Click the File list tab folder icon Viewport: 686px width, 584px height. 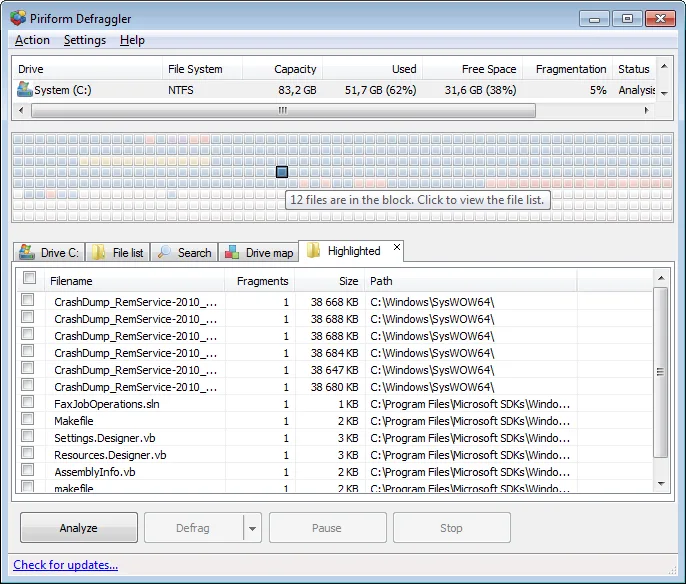pyautogui.click(x=98, y=252)
